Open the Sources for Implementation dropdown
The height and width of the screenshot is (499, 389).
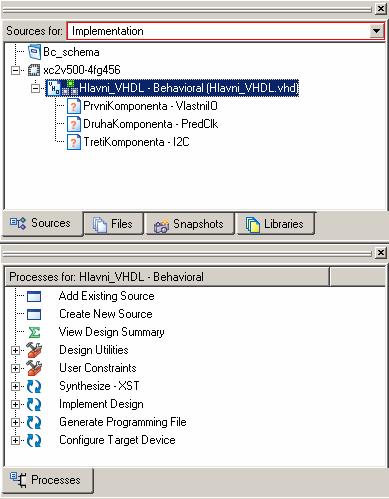click(376, 31)
